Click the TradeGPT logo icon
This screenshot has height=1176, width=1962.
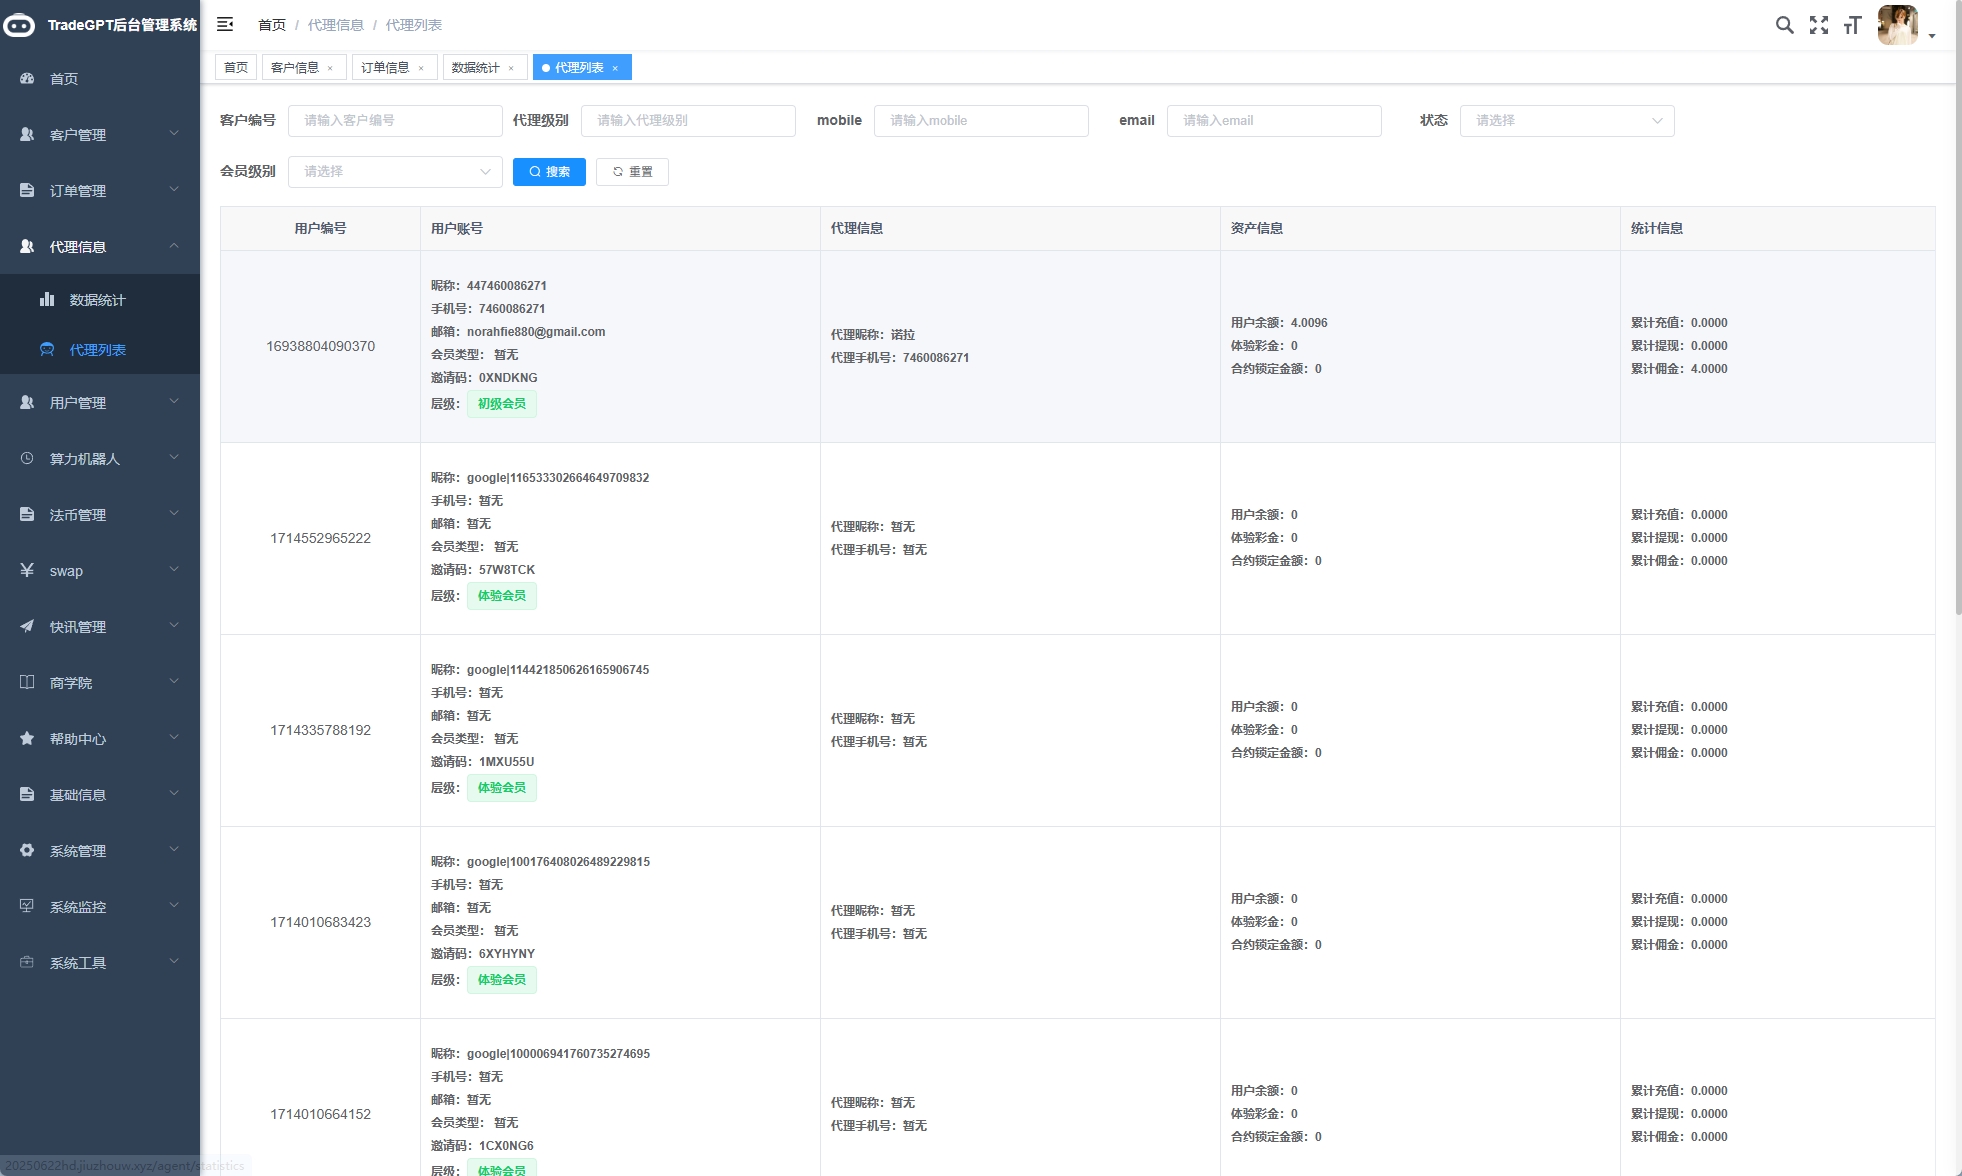pyautogui.click(x=19, y=25)
